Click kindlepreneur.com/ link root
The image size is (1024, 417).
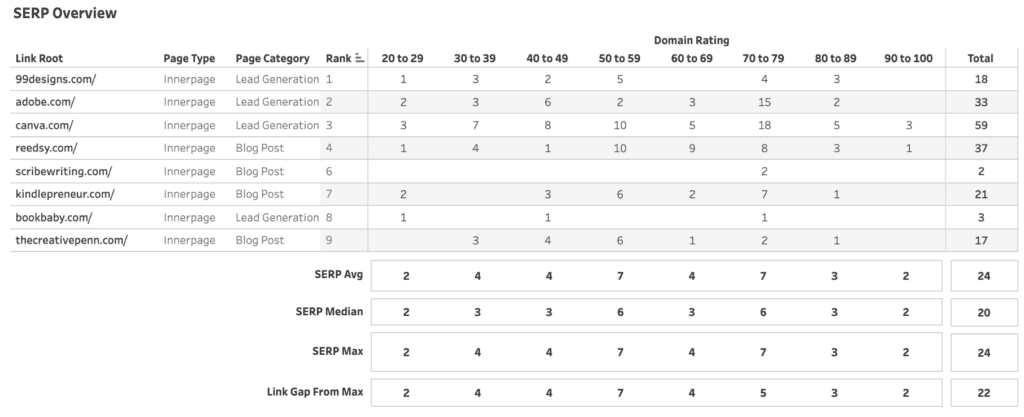(x=65, y=194)
